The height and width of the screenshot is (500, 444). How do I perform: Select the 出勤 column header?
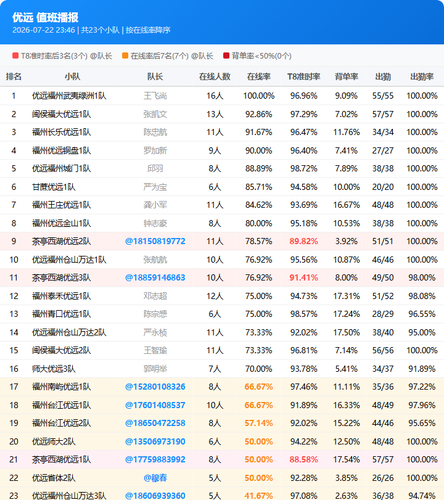383,77
